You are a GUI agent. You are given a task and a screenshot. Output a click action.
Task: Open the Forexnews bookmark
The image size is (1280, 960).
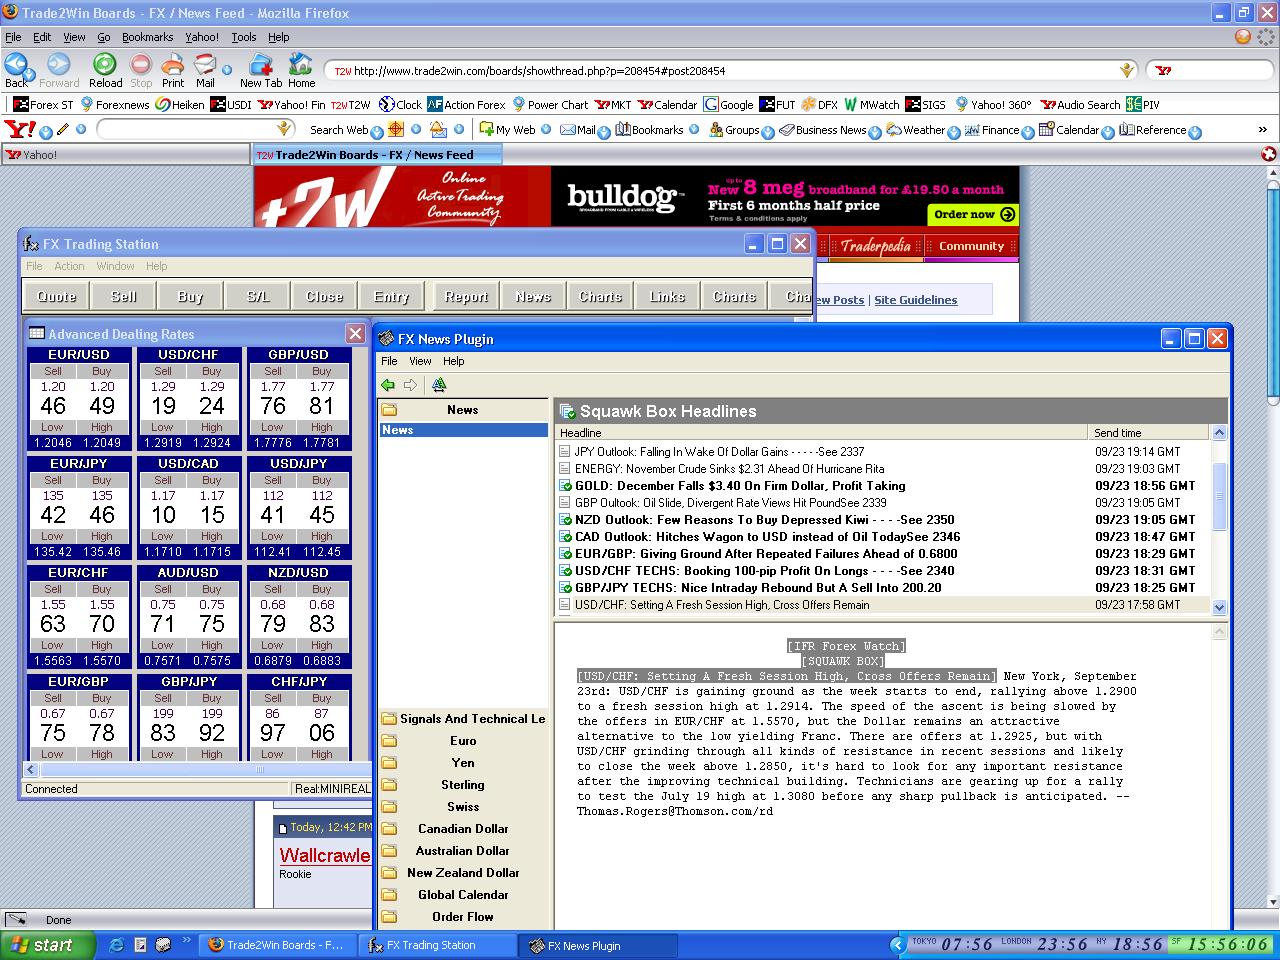coord(115,104)
